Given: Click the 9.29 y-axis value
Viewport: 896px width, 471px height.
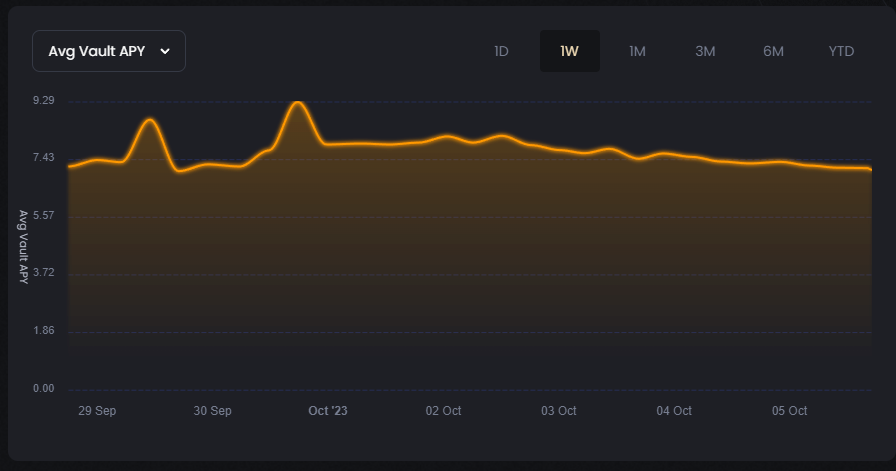Looking at the screenshot, I should pyautogui.click(x=43, y=101).
